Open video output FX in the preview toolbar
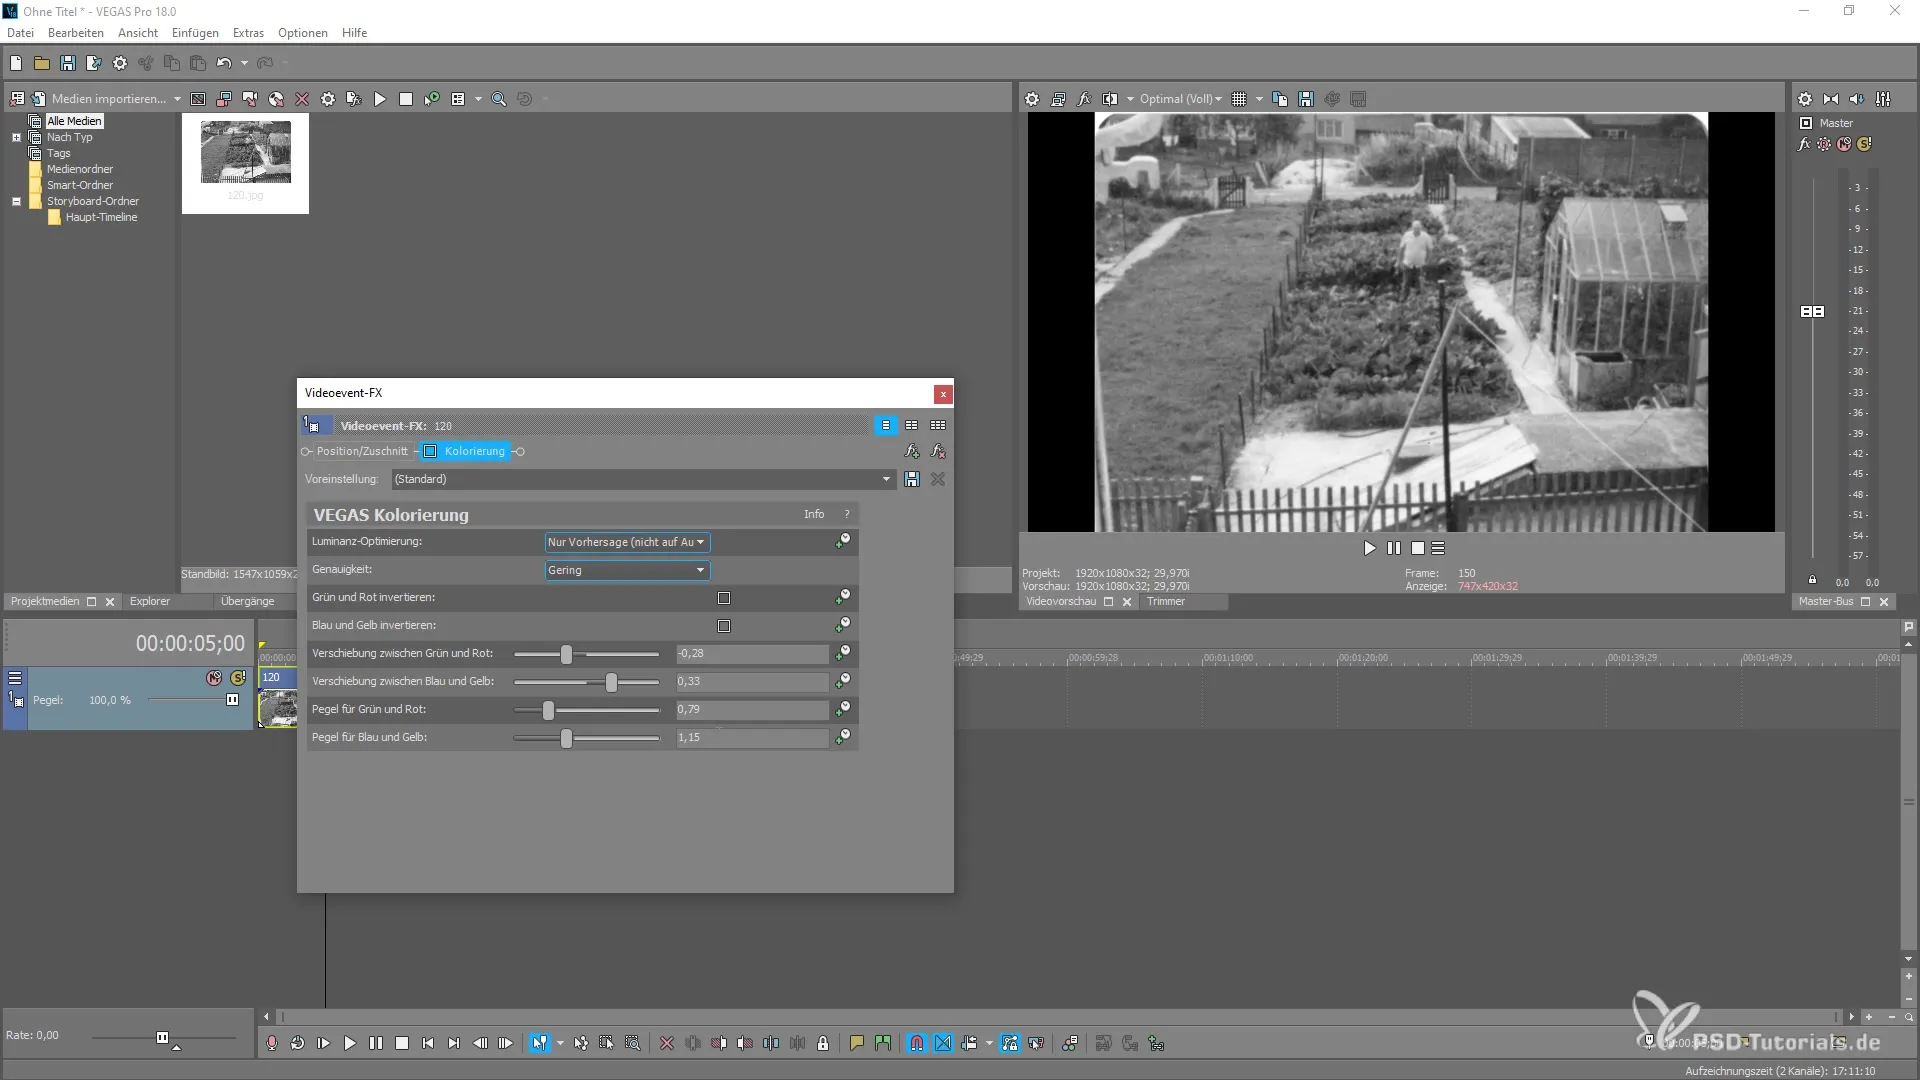 1084,99
